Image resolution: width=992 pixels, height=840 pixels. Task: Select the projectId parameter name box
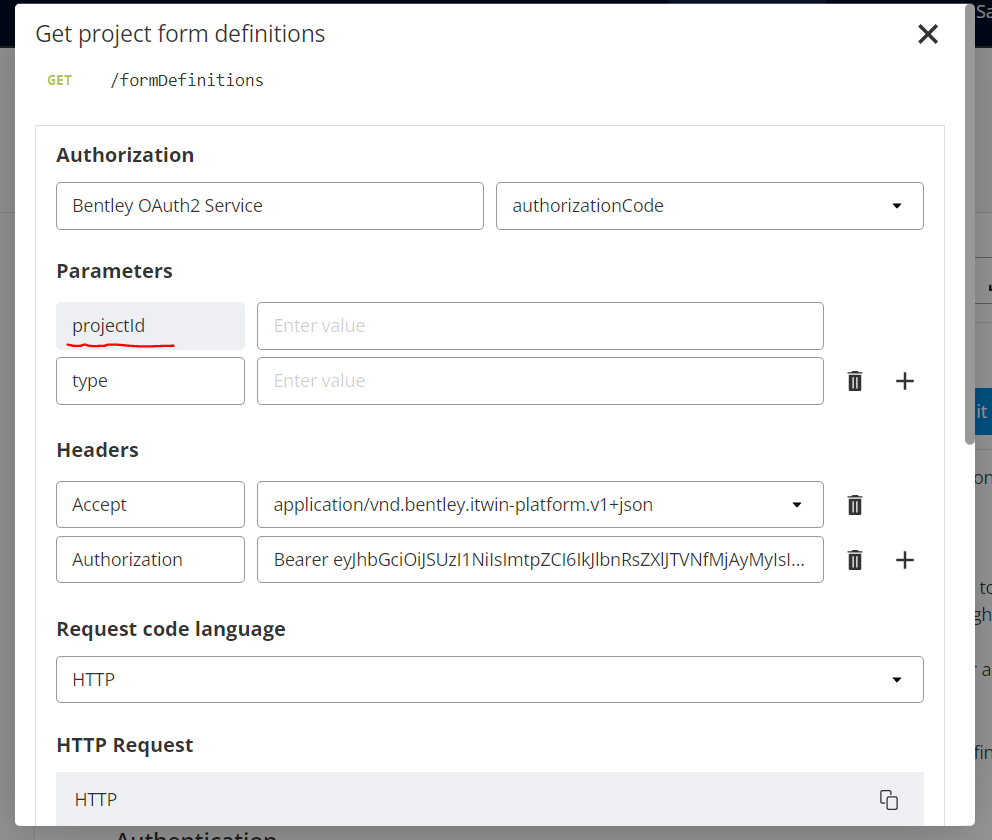click(150, 325)
